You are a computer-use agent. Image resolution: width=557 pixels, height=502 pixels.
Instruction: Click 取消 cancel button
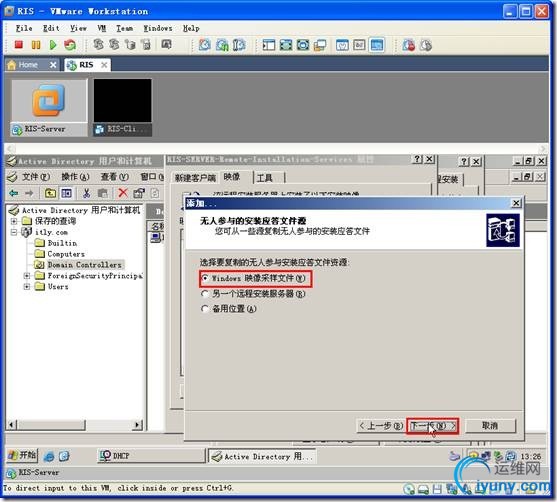tap(490, 426)
